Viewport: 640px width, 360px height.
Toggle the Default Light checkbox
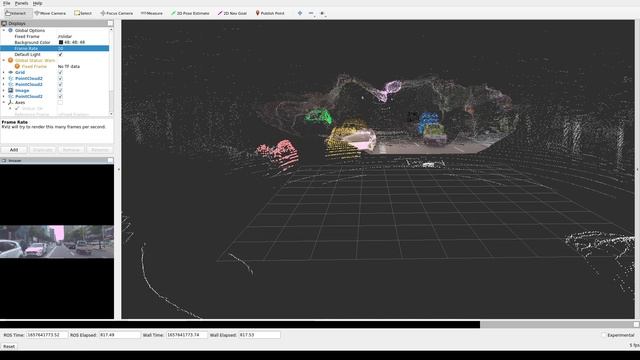(x=60, y=54)
